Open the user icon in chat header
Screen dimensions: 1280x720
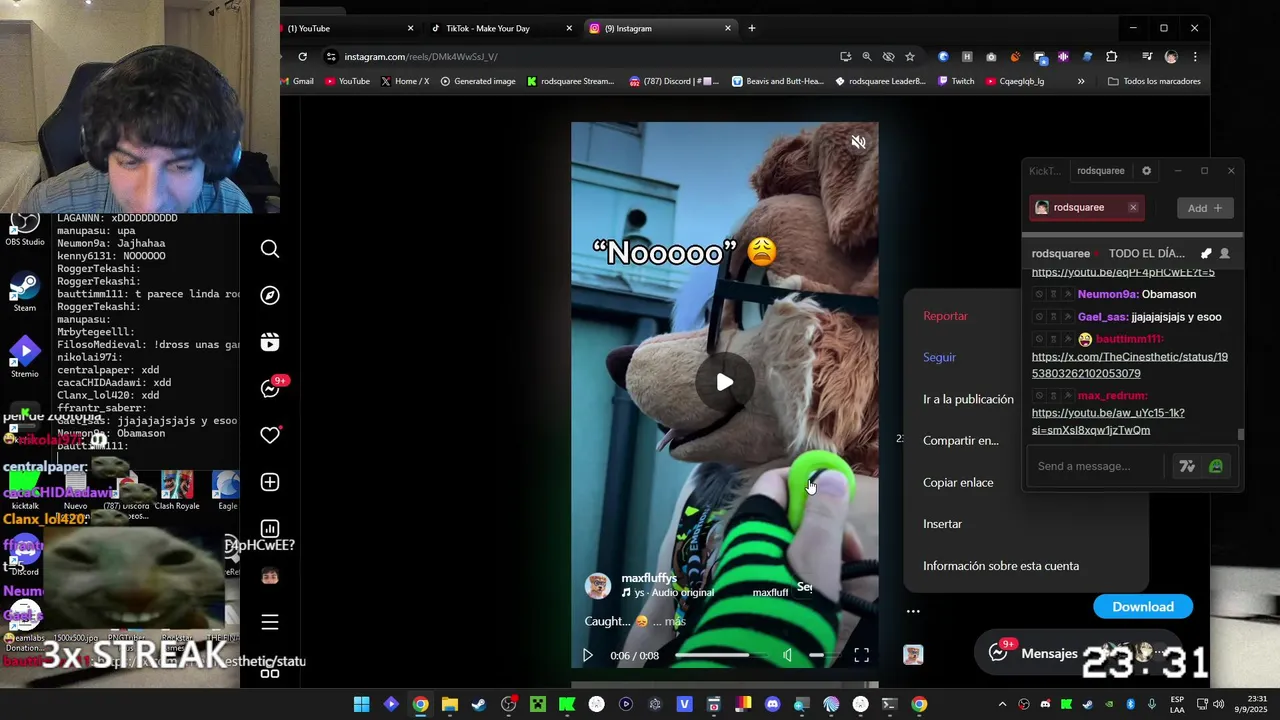click(x=1224, y=254)
